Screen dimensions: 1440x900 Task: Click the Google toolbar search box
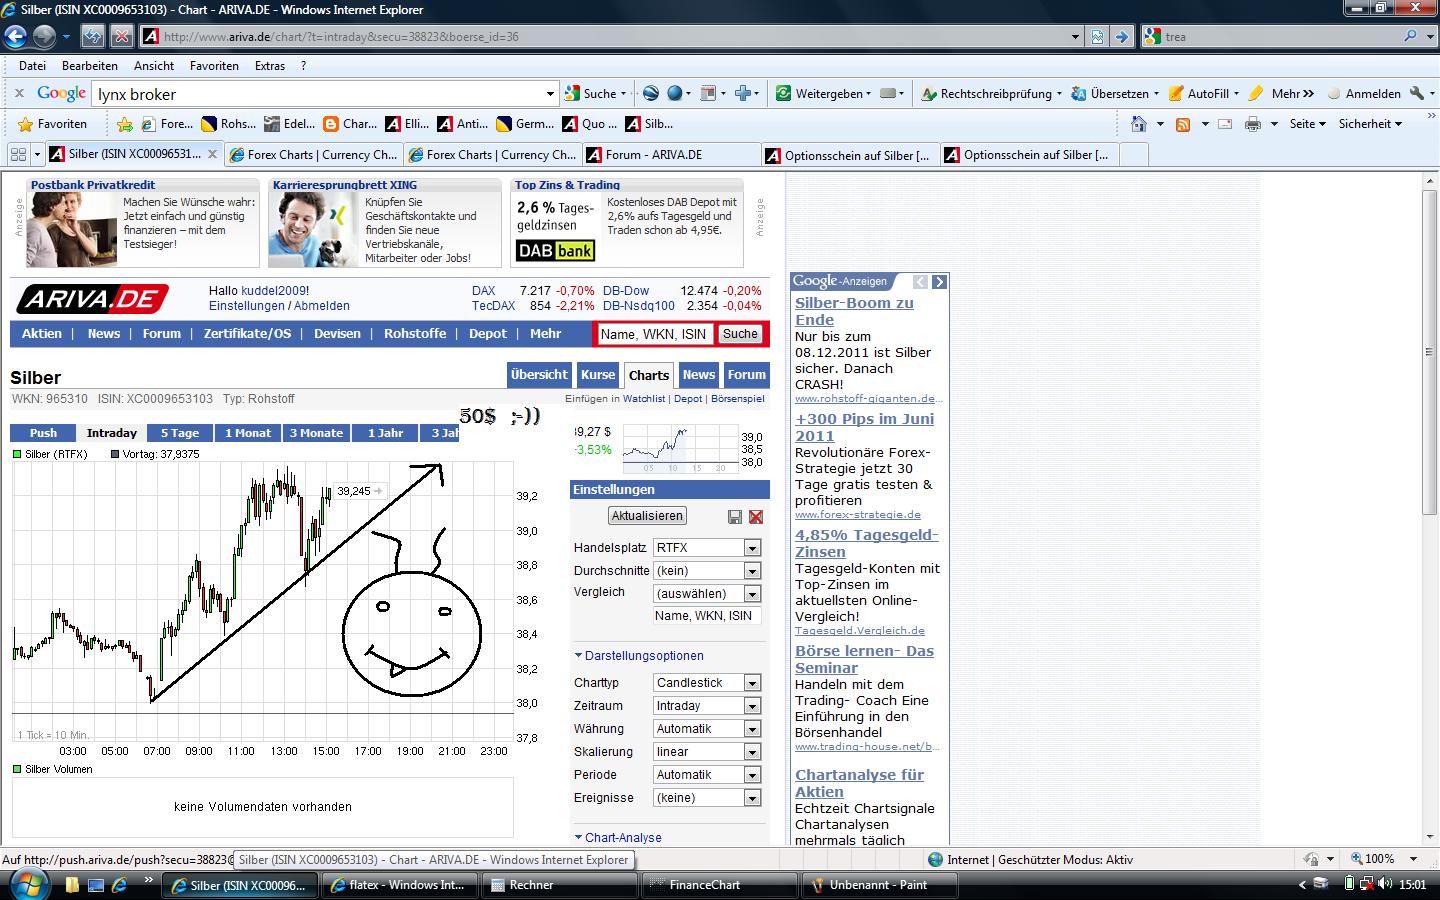(325, 94)
